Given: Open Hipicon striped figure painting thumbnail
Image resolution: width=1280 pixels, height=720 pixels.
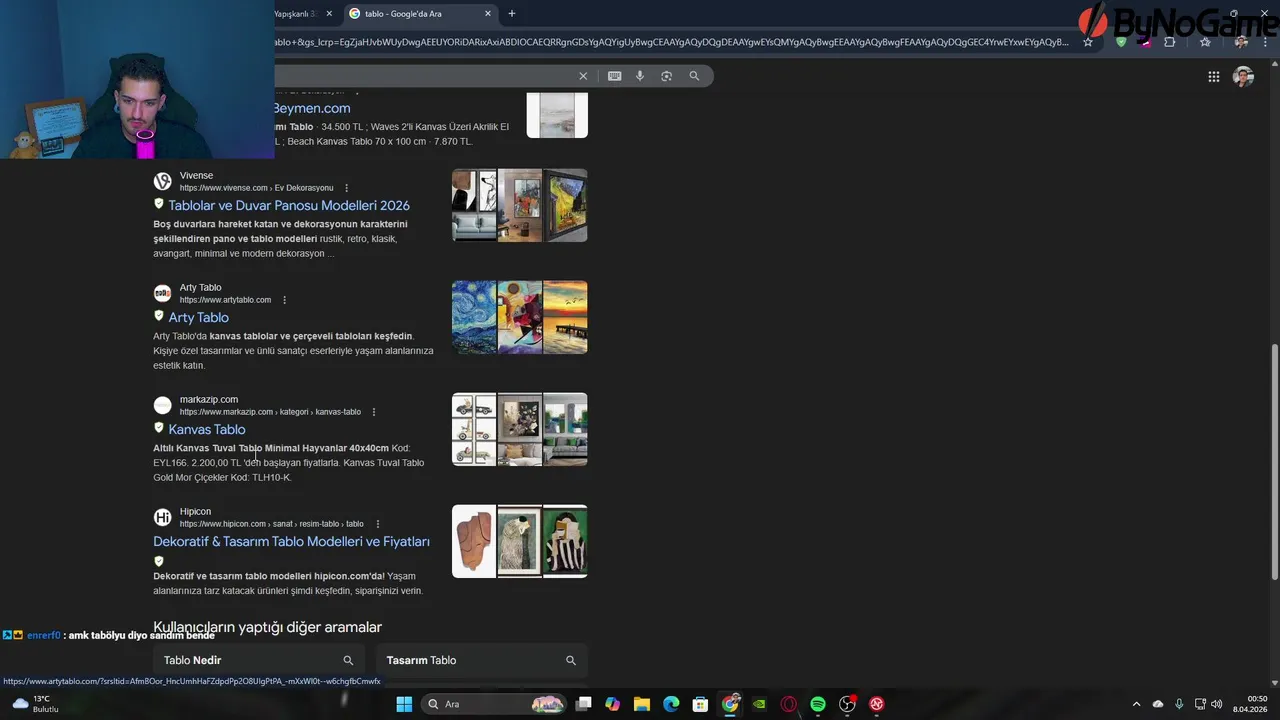Looking at the screenshot, I should click(565, 541).
